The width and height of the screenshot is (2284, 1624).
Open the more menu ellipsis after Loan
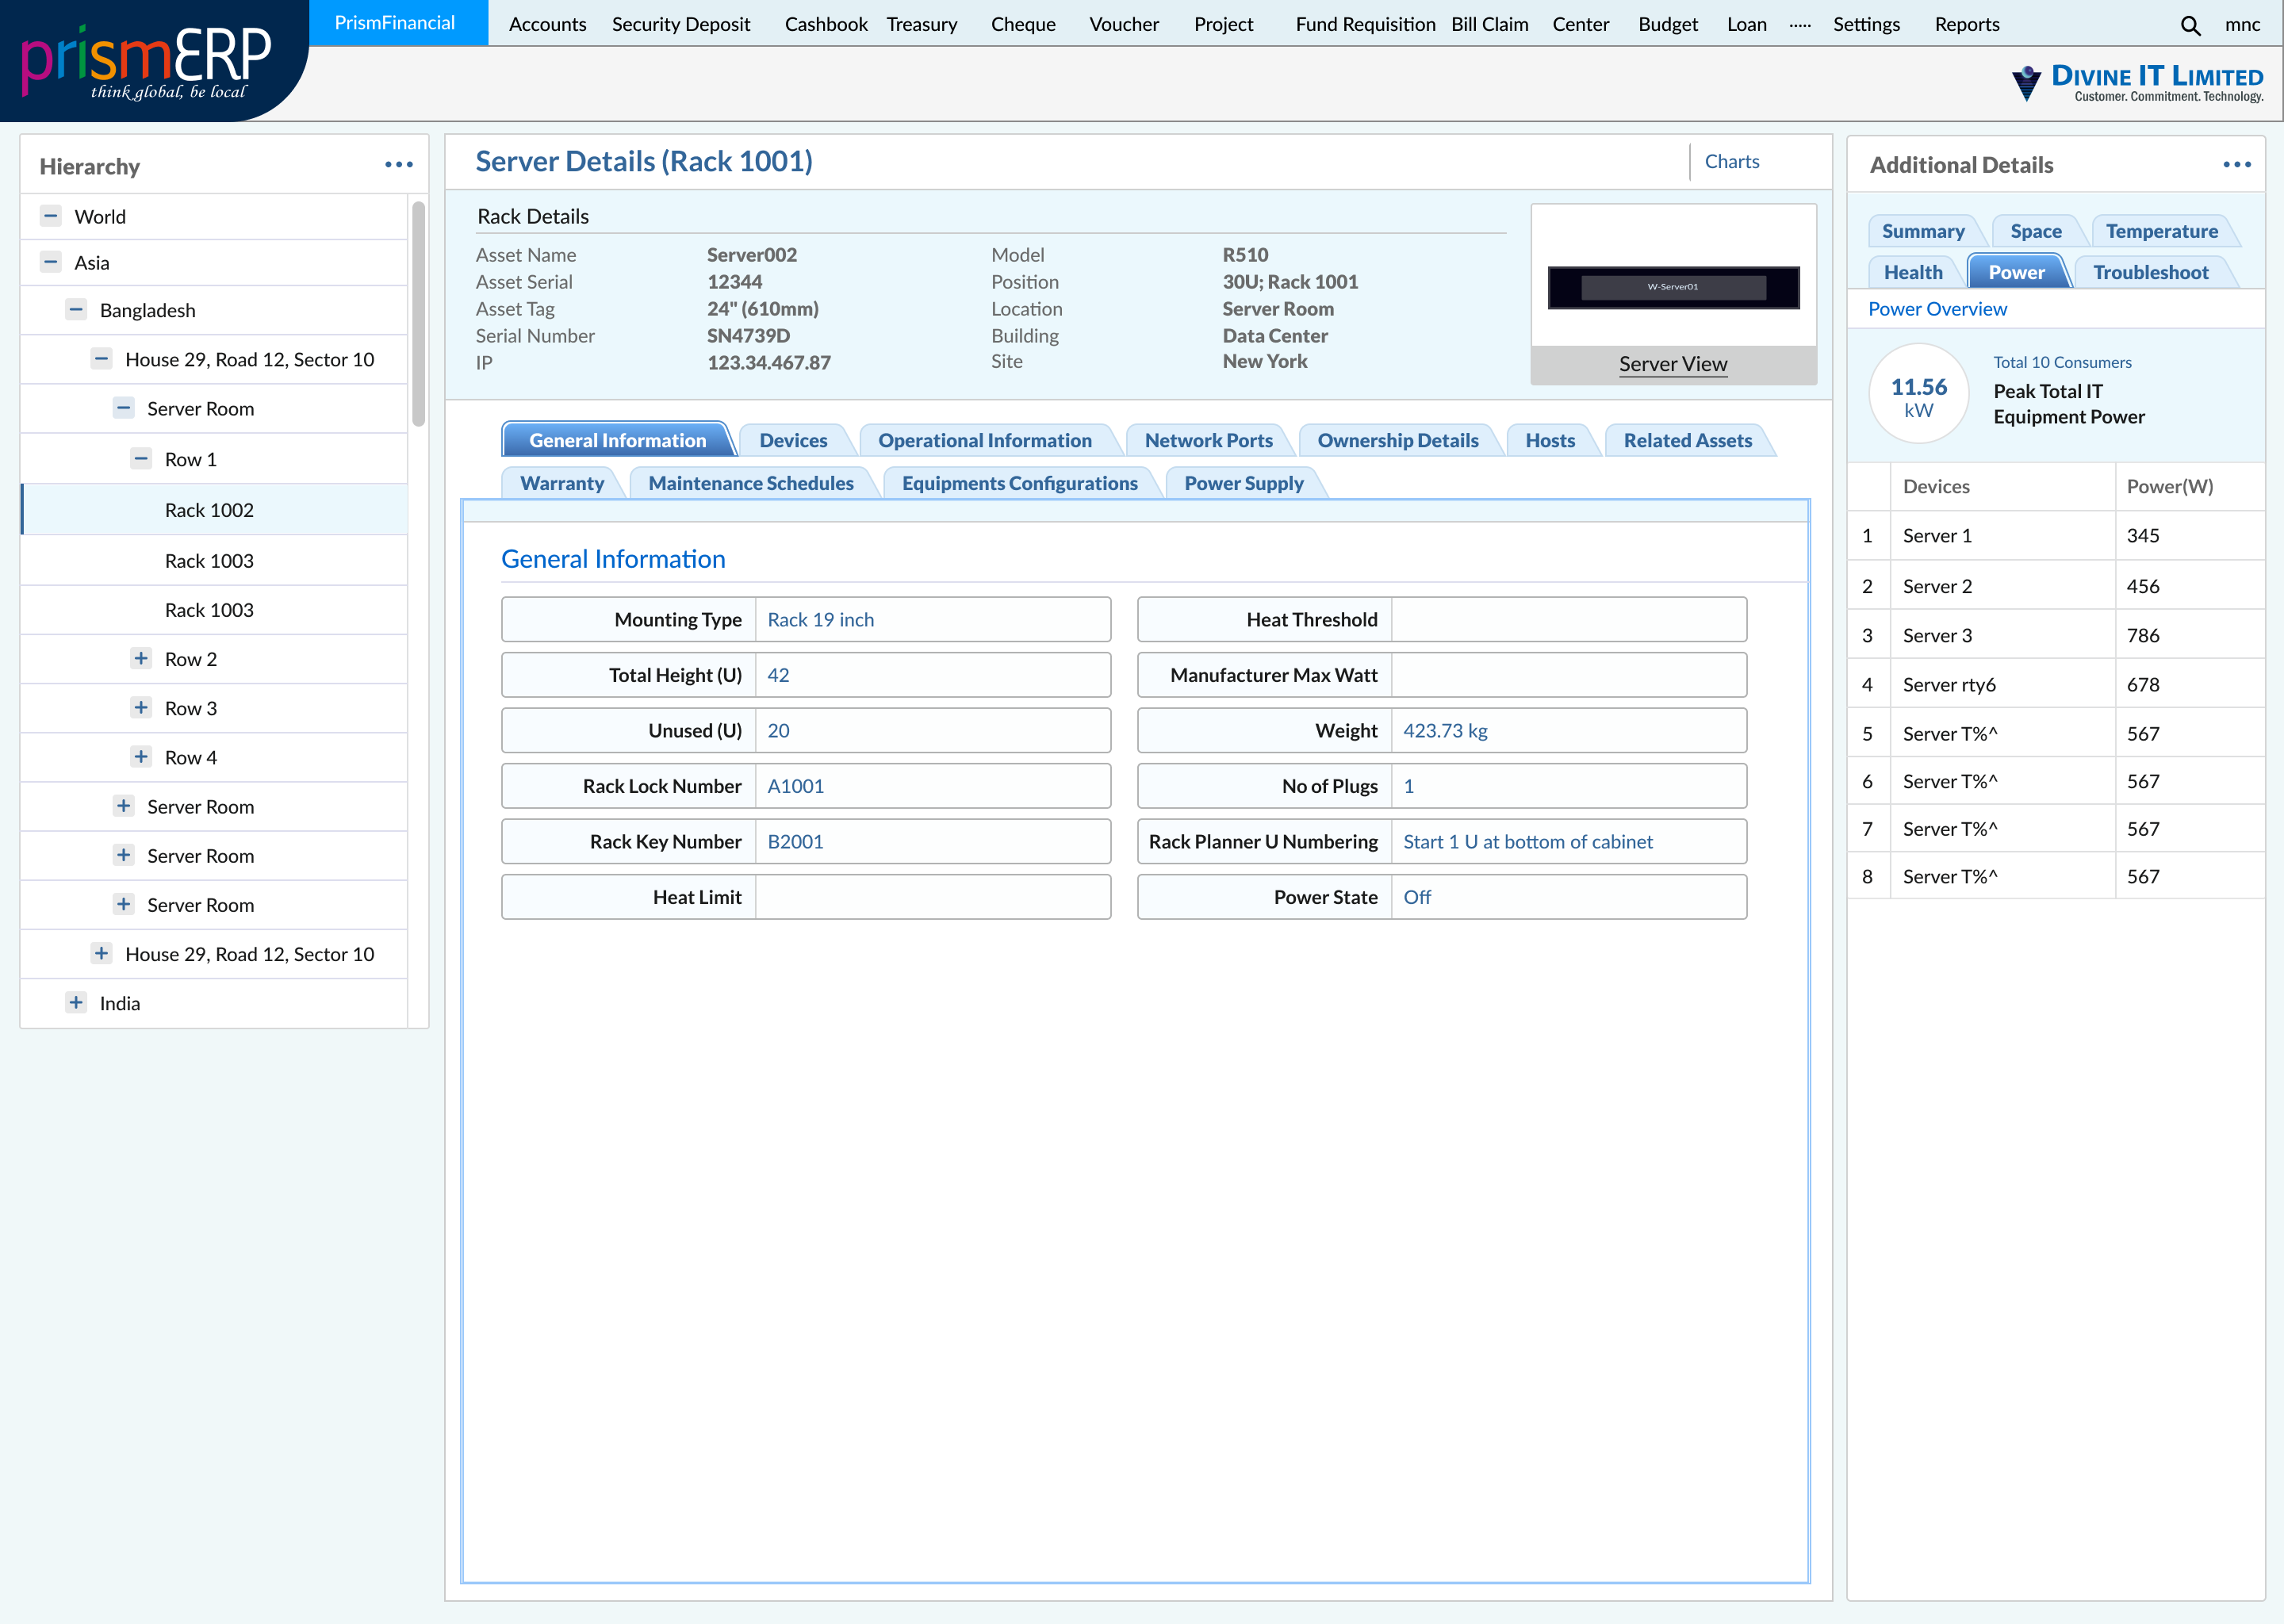point(1800,25)
